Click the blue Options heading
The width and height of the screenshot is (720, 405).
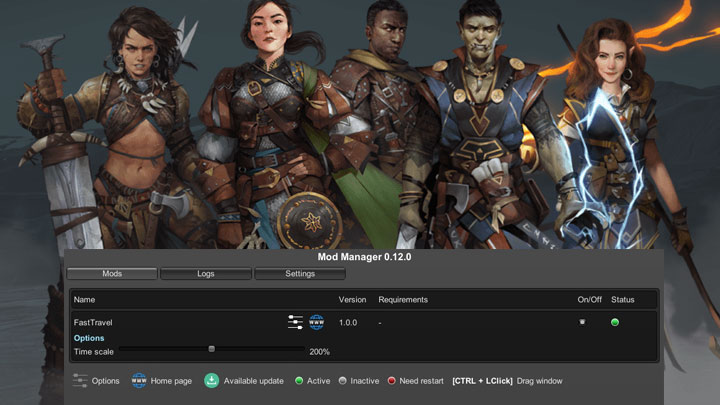(x=89, y=338)
